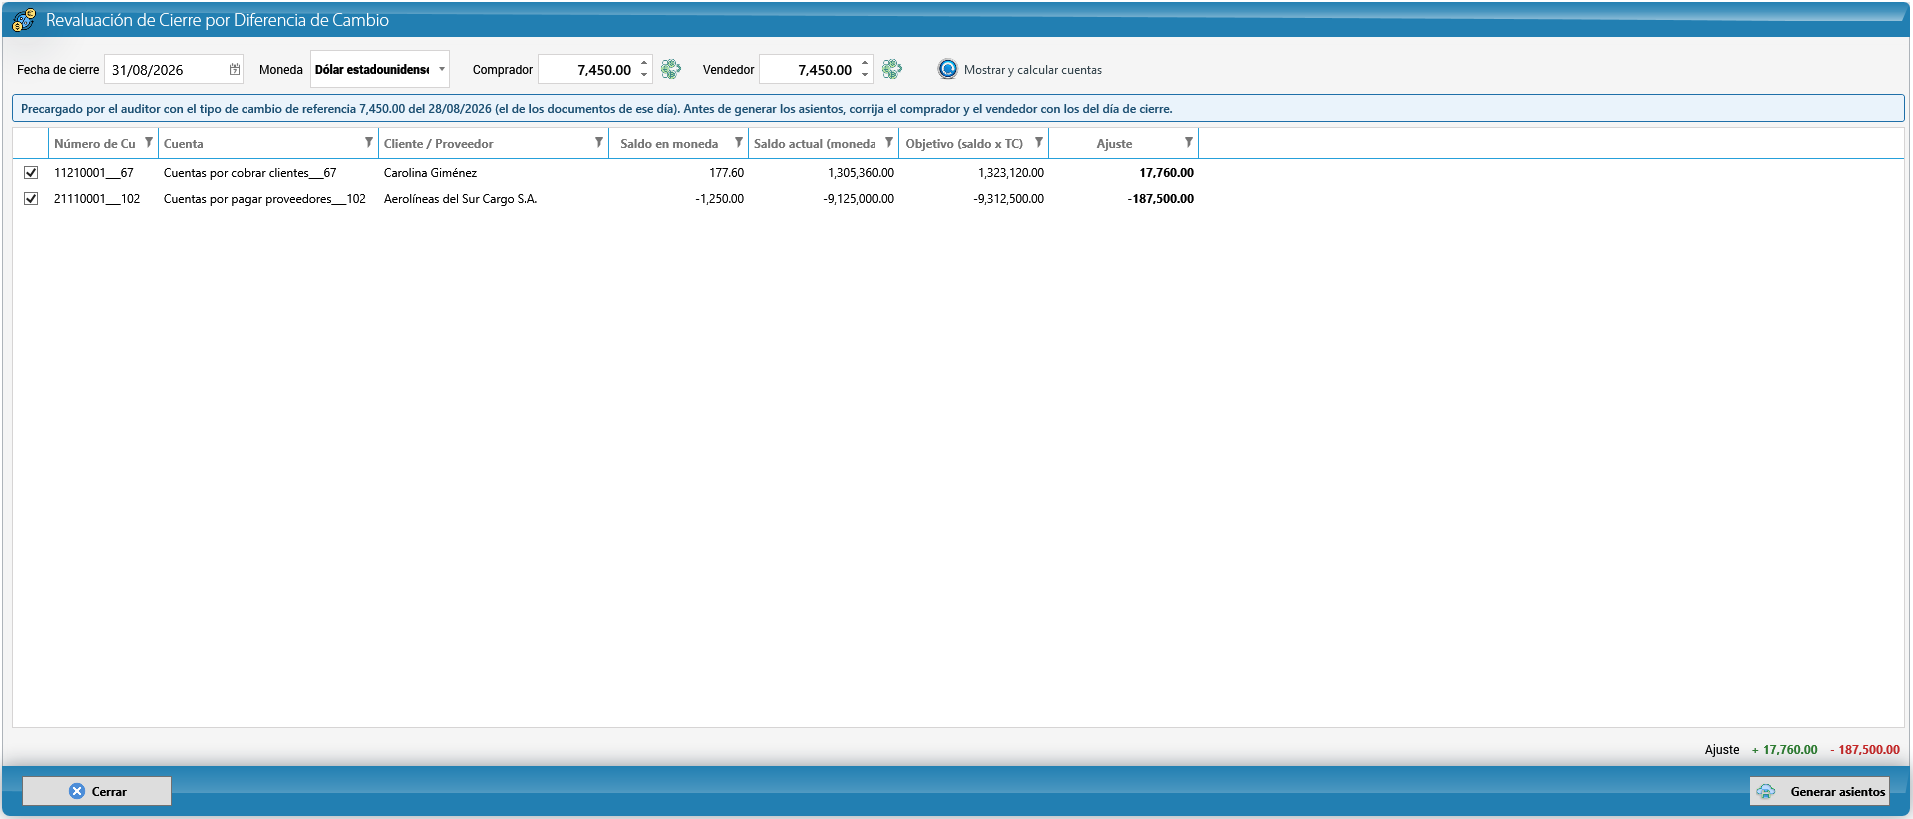Filter the Cliente / Proveedor column
1913x819 pixels.
(599, 143)
